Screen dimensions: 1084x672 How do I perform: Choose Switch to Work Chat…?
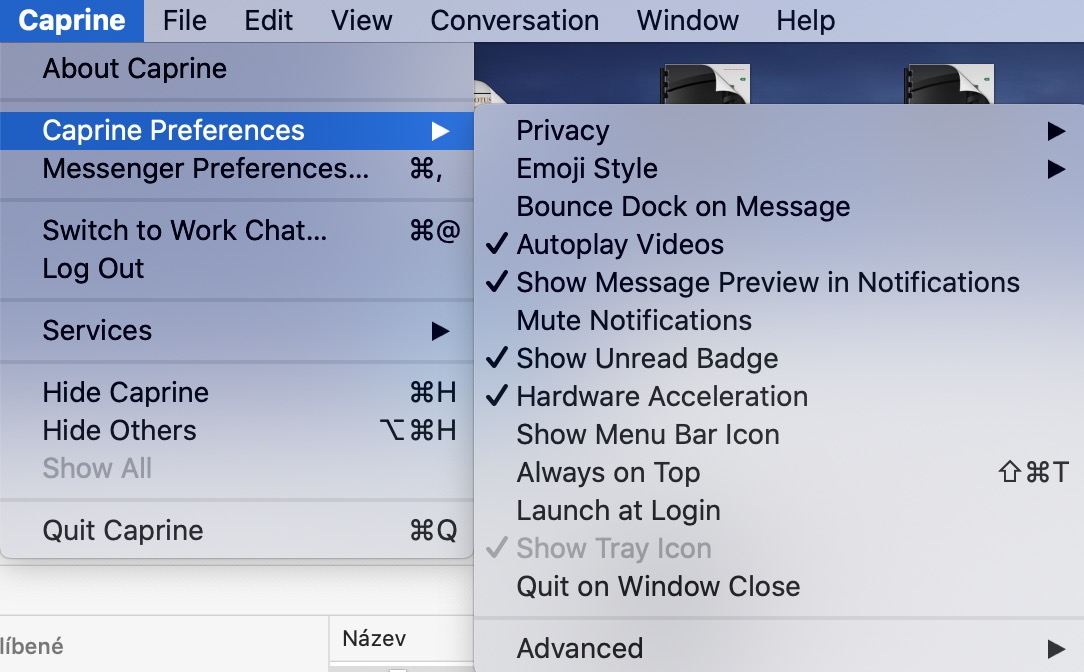(236, 230)
